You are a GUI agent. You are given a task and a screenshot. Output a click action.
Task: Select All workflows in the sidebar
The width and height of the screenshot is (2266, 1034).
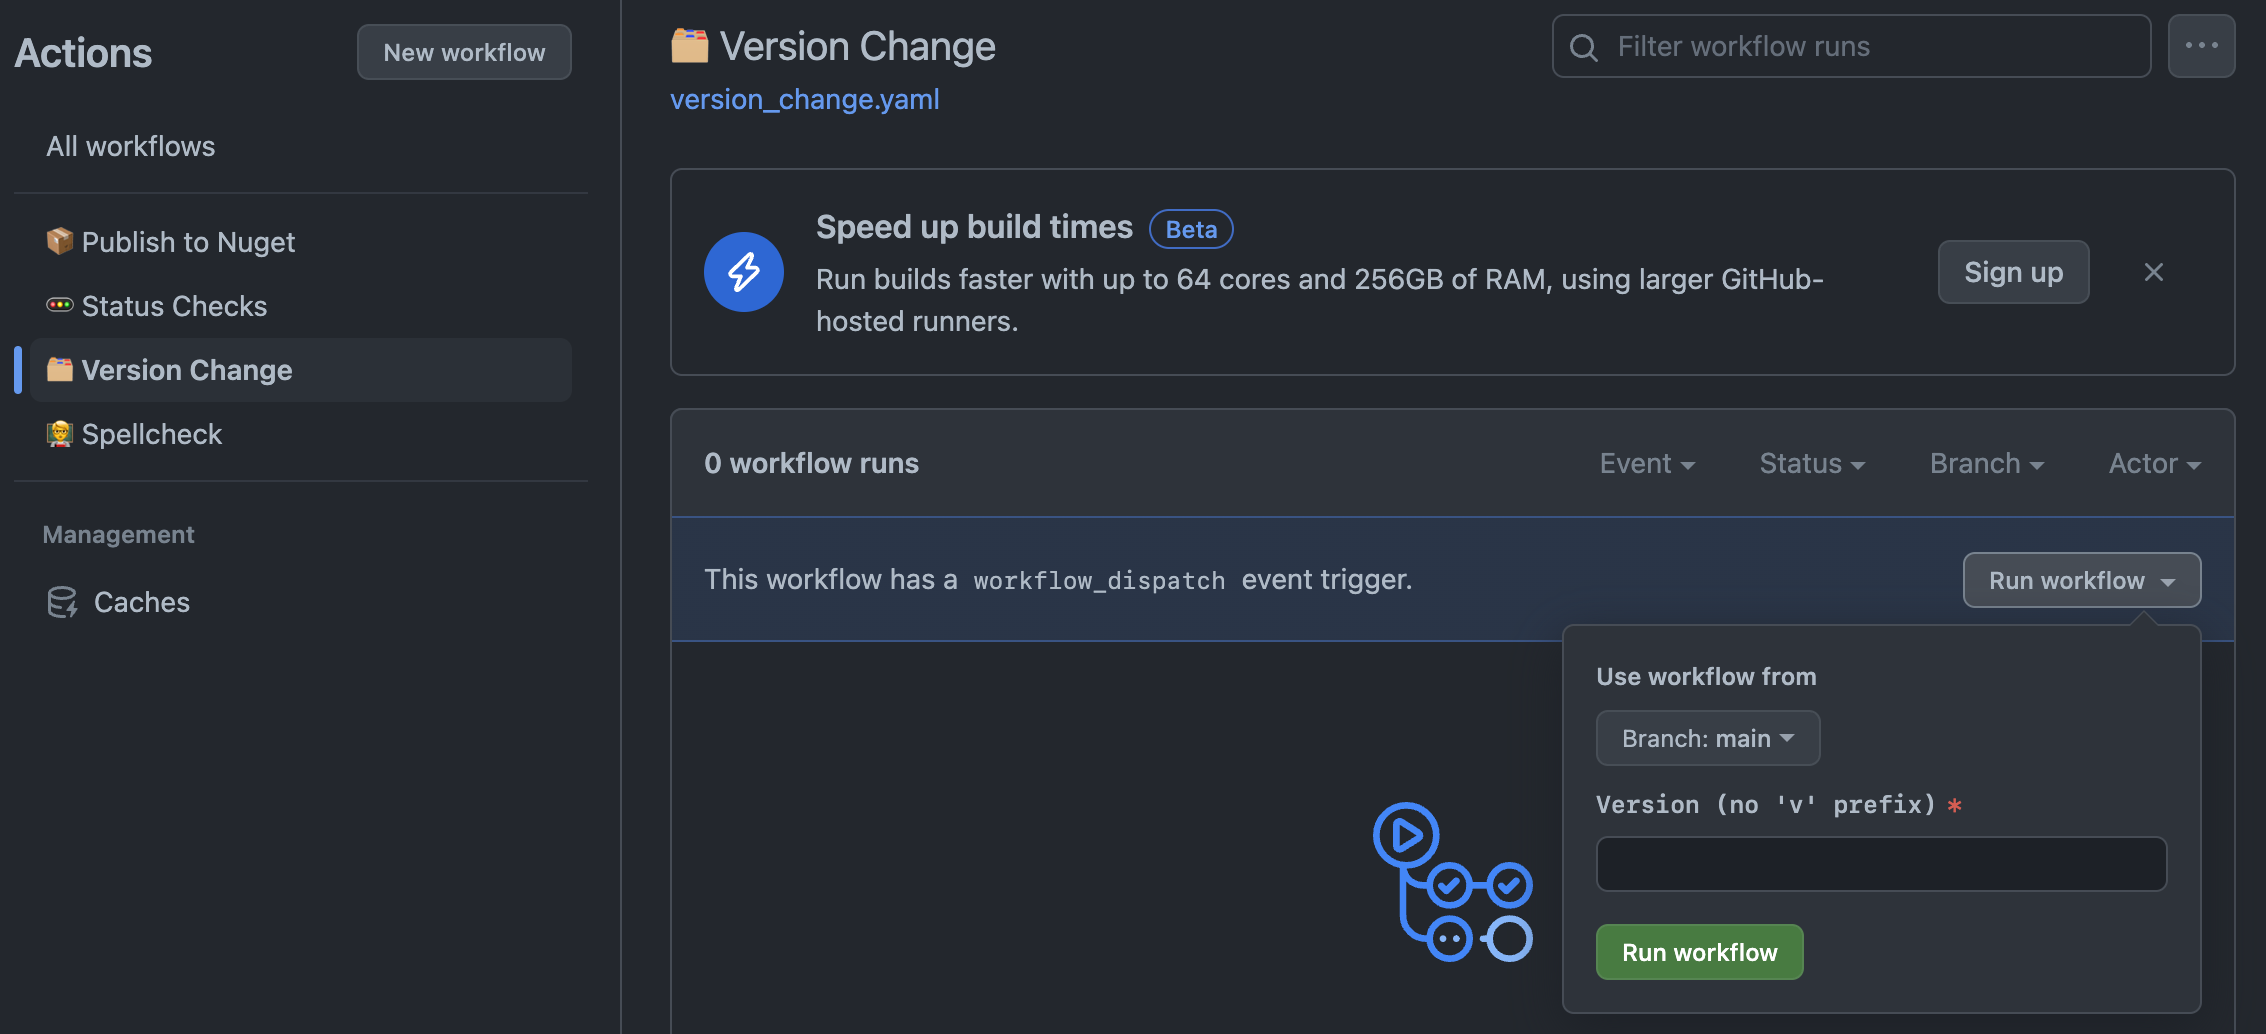(130, 146)
